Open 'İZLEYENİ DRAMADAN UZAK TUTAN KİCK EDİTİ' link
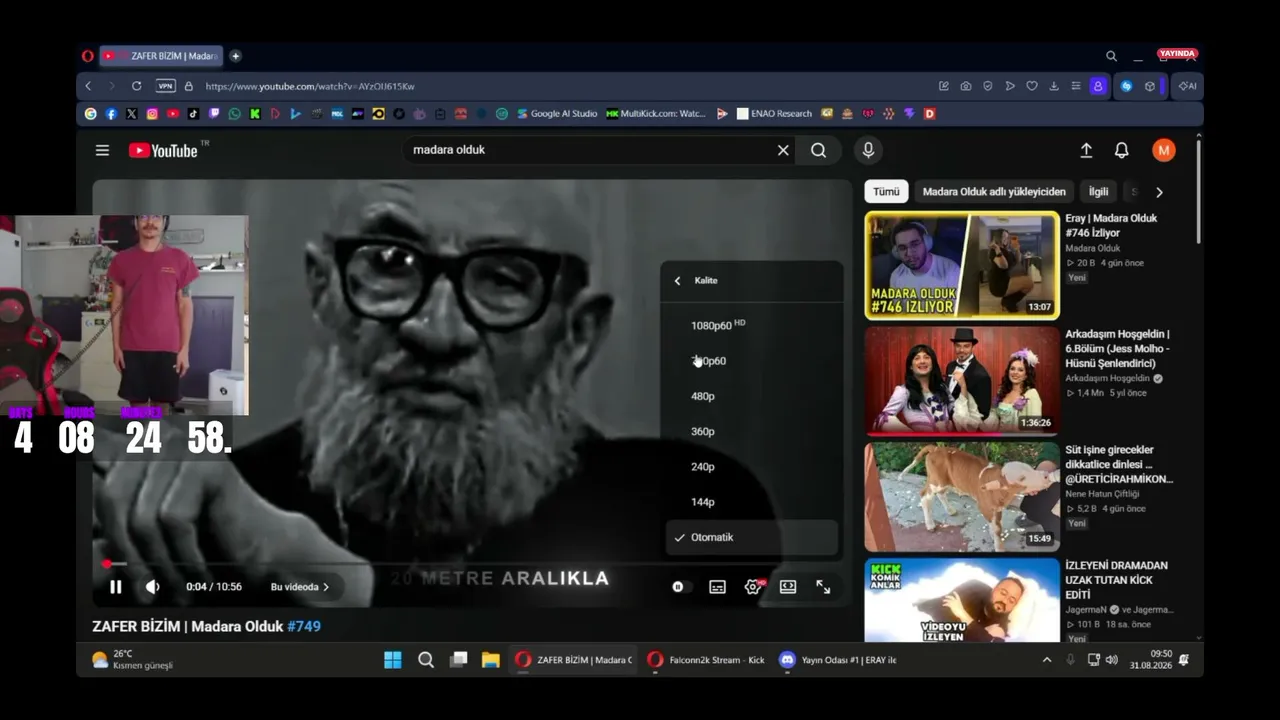The height and width of the screenshot is (720, 1280). pyautogui.click(x=1116, y=580)
